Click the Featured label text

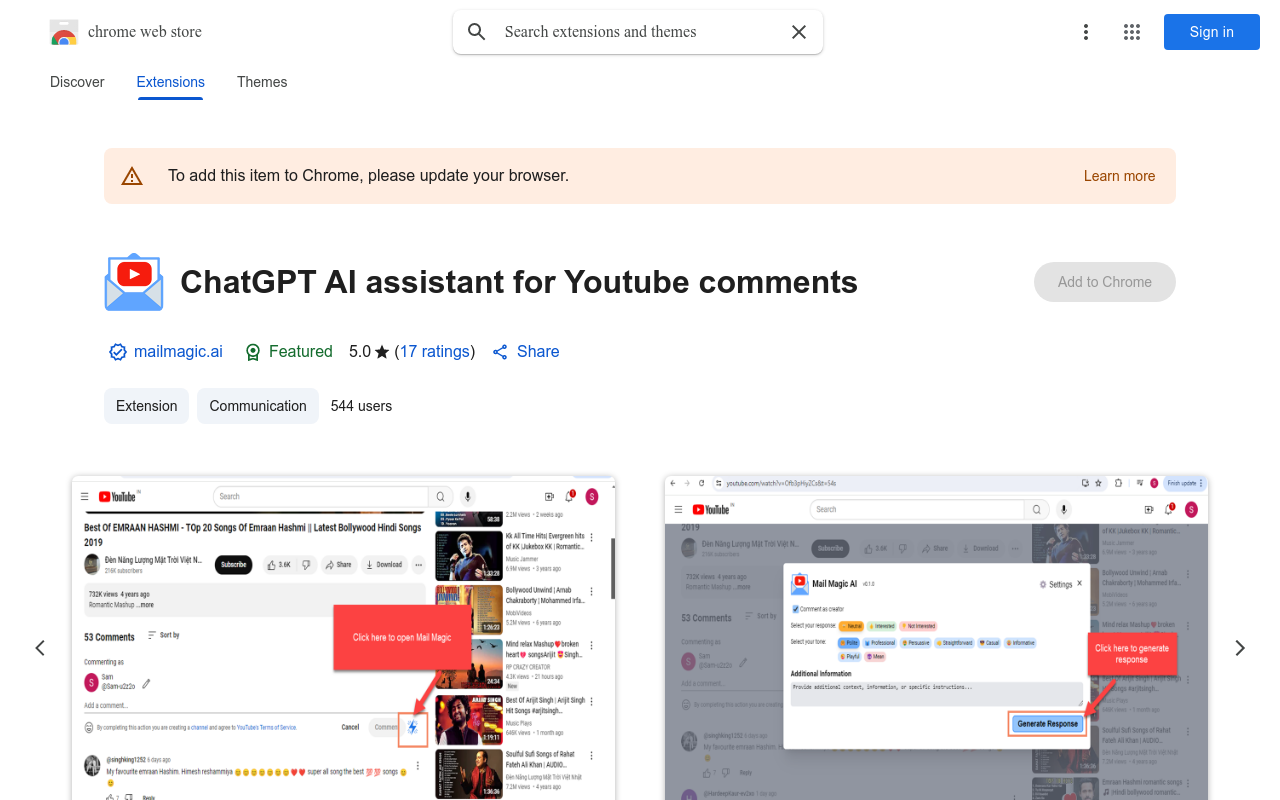click(301, 352)
